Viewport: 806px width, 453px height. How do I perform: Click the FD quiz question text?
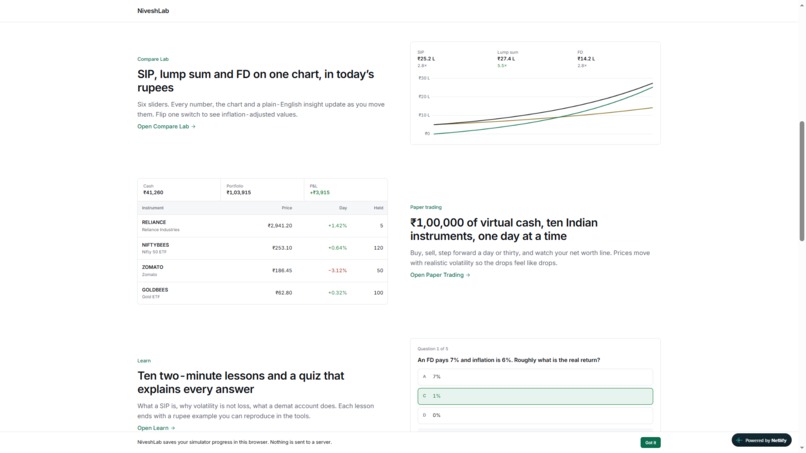(508, 360)
